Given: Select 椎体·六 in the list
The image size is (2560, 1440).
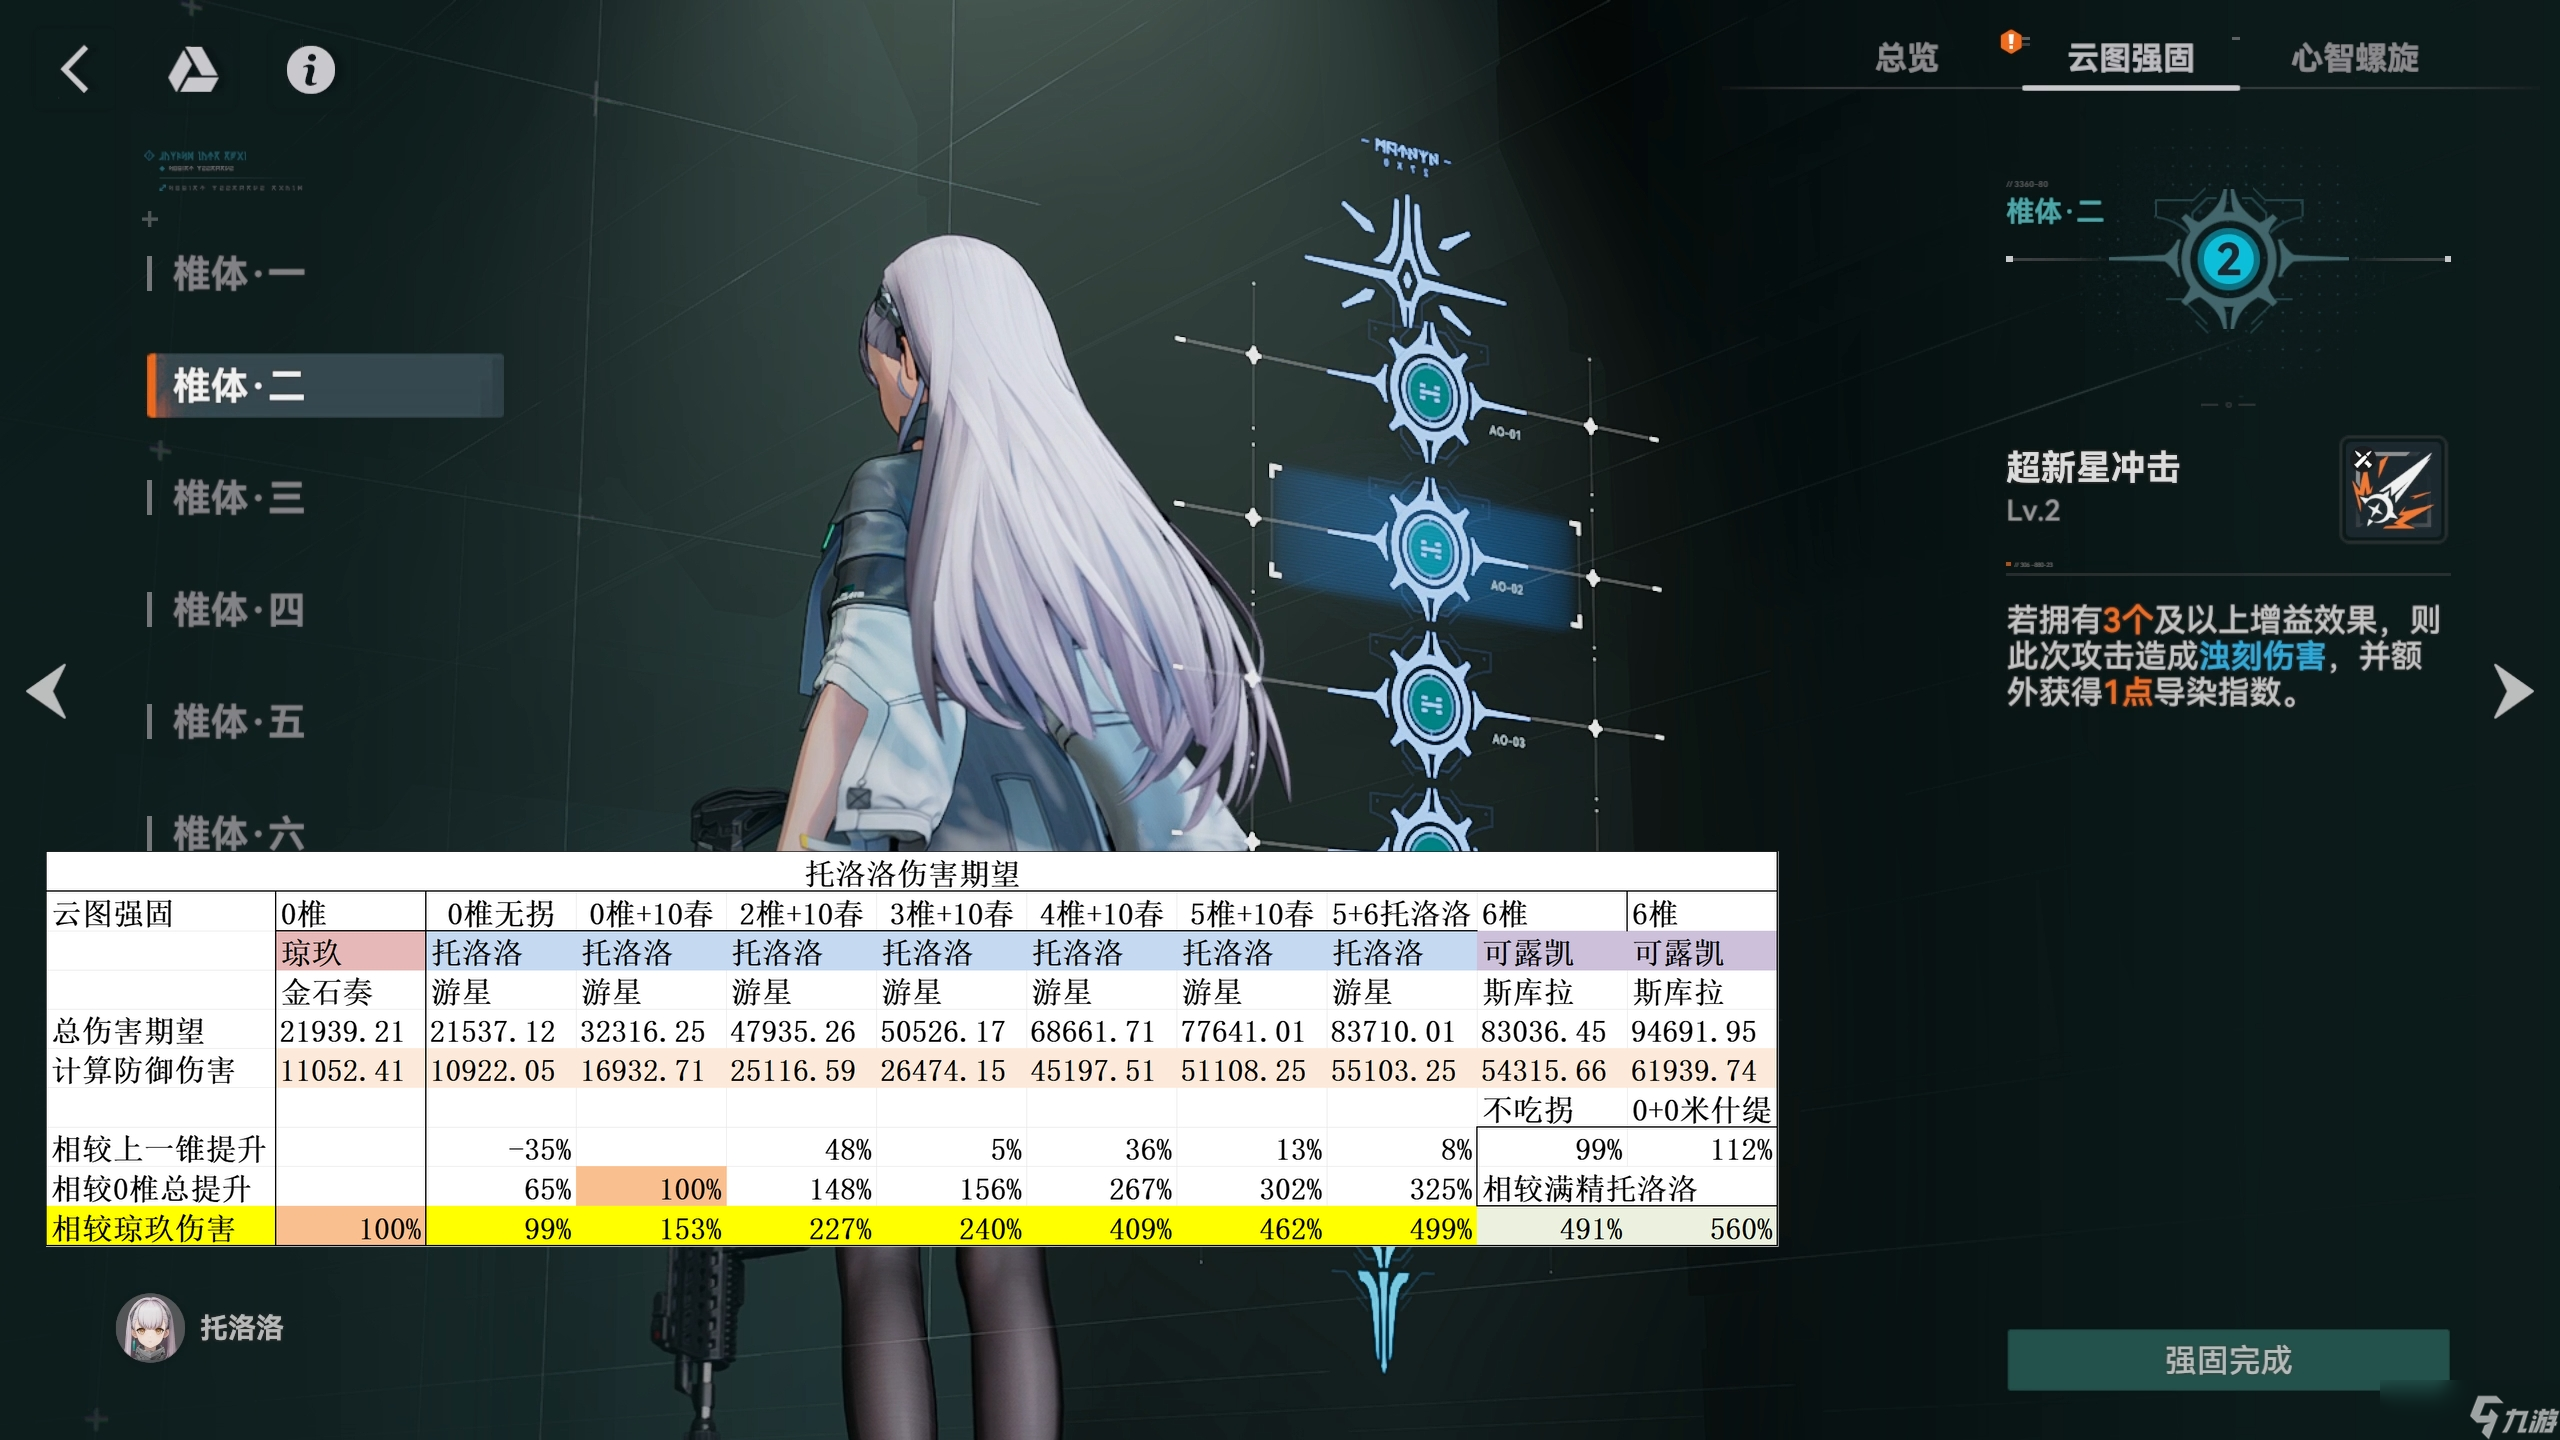Looking at the screenshot, I should 238,832.
